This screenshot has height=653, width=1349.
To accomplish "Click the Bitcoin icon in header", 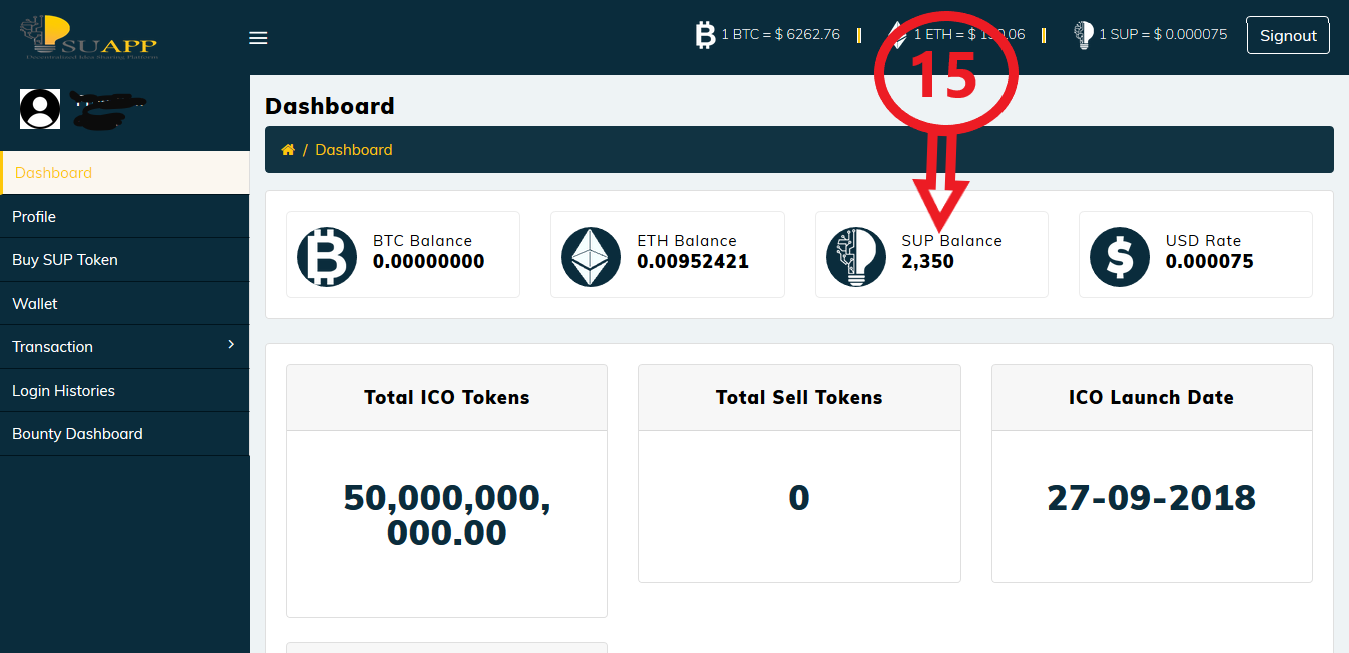I will click(x=706, y=35).
